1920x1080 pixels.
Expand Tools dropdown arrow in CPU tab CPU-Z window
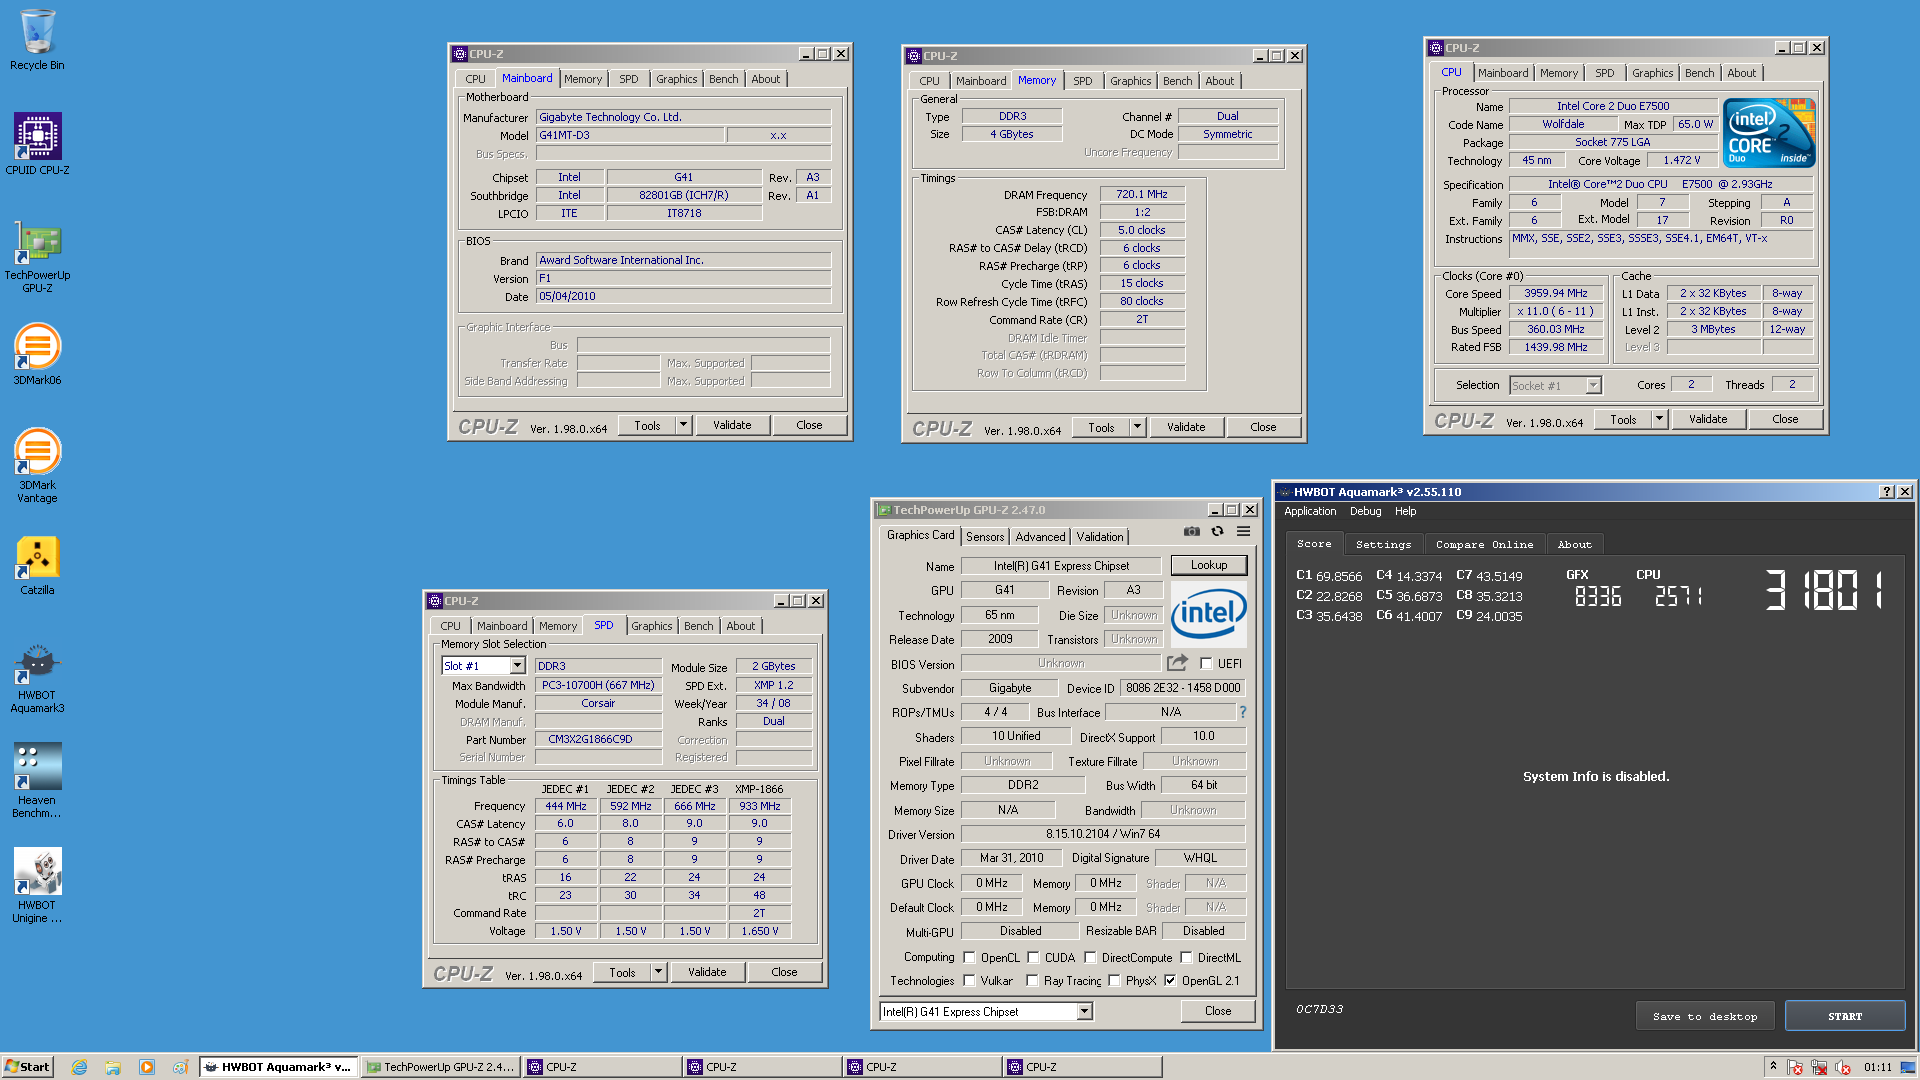tap(1660, 419)
